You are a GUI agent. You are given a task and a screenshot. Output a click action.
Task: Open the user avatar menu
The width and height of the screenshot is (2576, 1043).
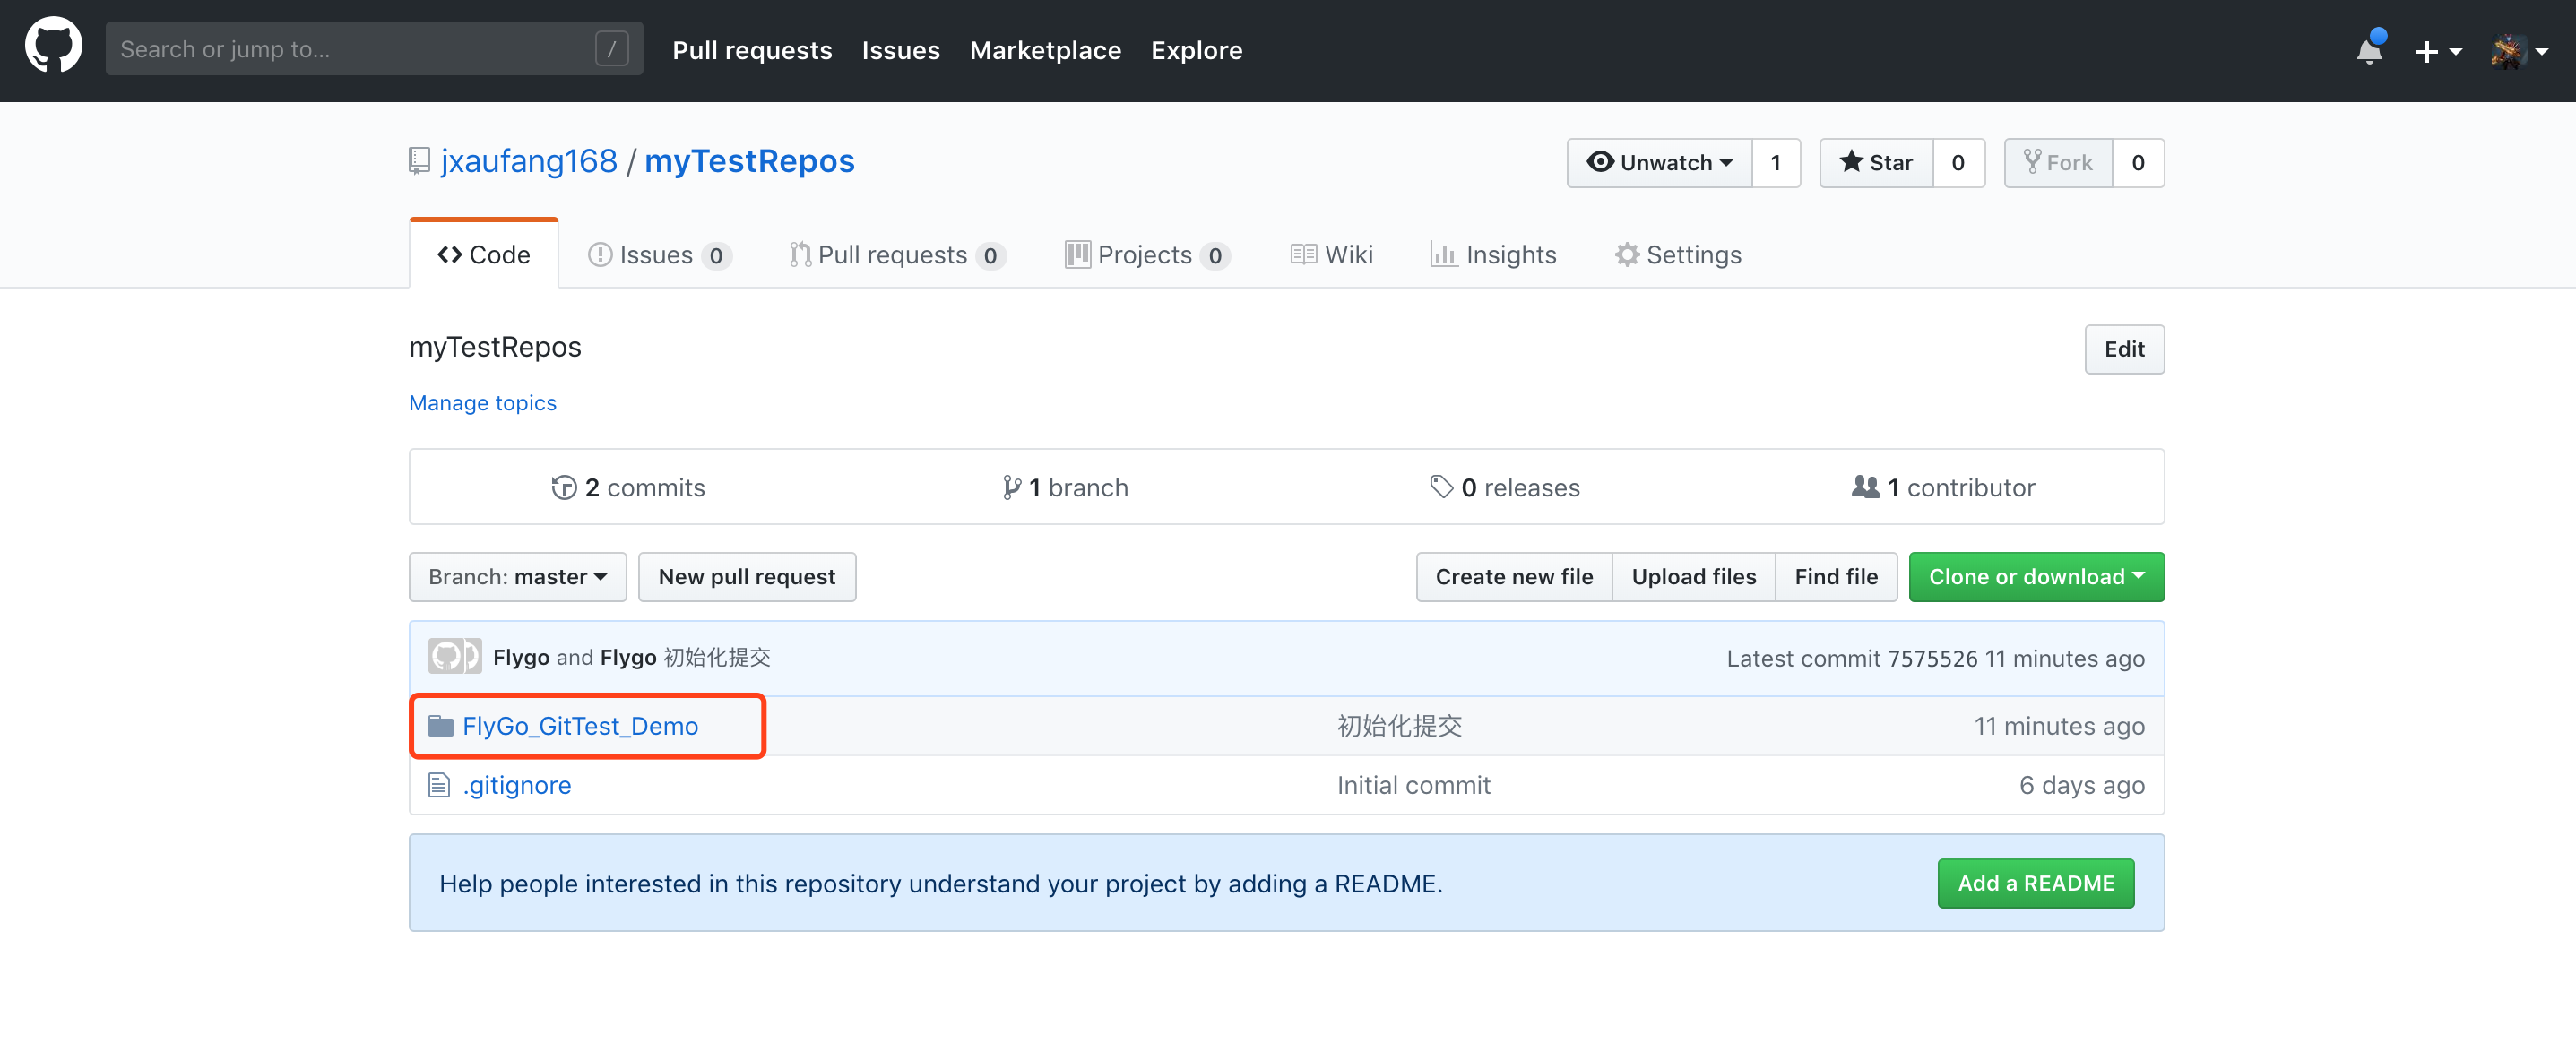point(2518,50)
